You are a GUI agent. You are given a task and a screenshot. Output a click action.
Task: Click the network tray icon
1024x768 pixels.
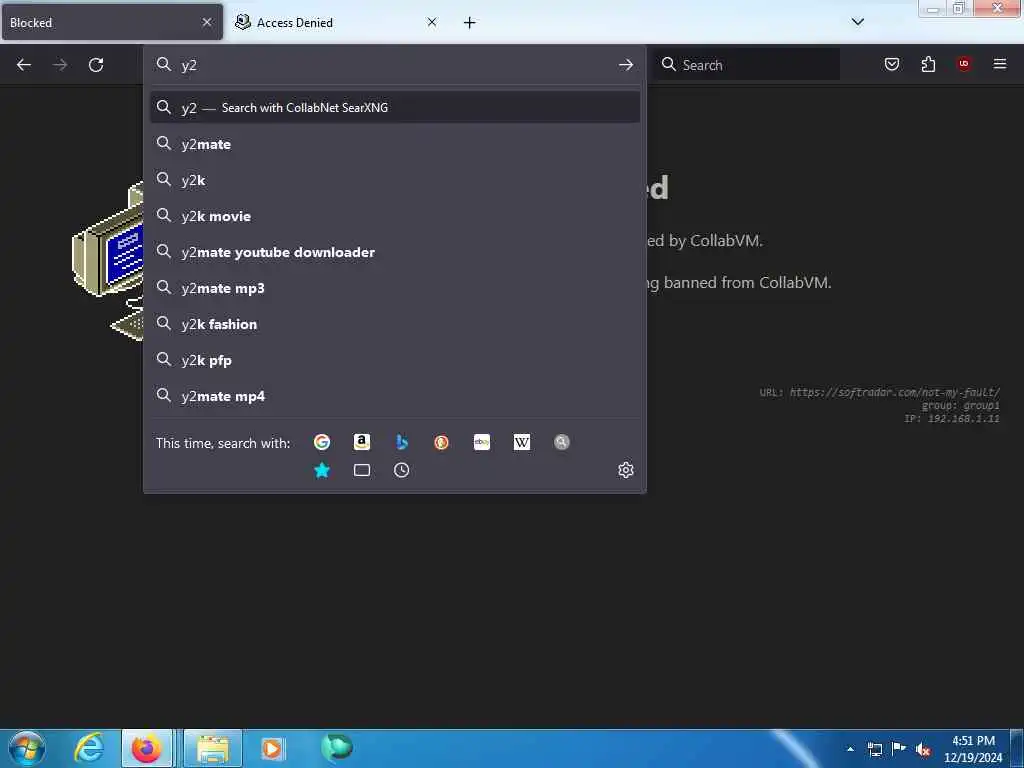[874, 749]
